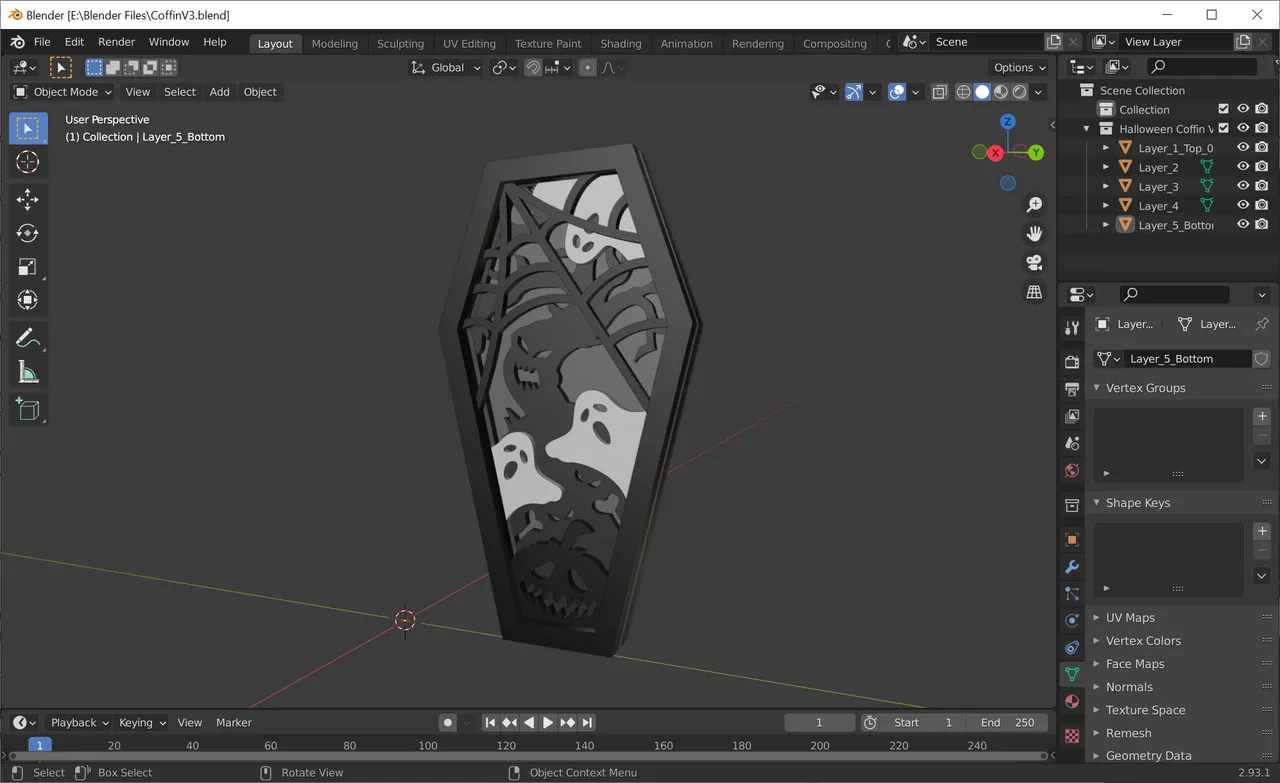The image size is (1280, 783).
Task: Toggle the snap magnet button
Action: point(533,68)
